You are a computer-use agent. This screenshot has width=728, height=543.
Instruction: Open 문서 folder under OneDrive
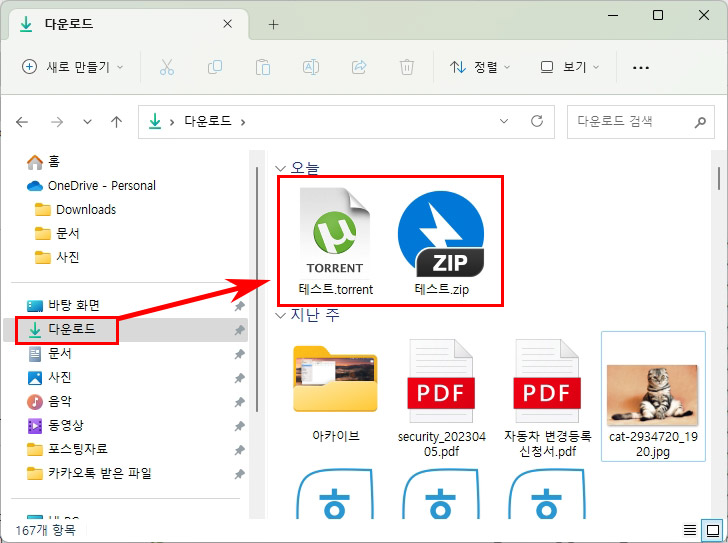(57, 233)
